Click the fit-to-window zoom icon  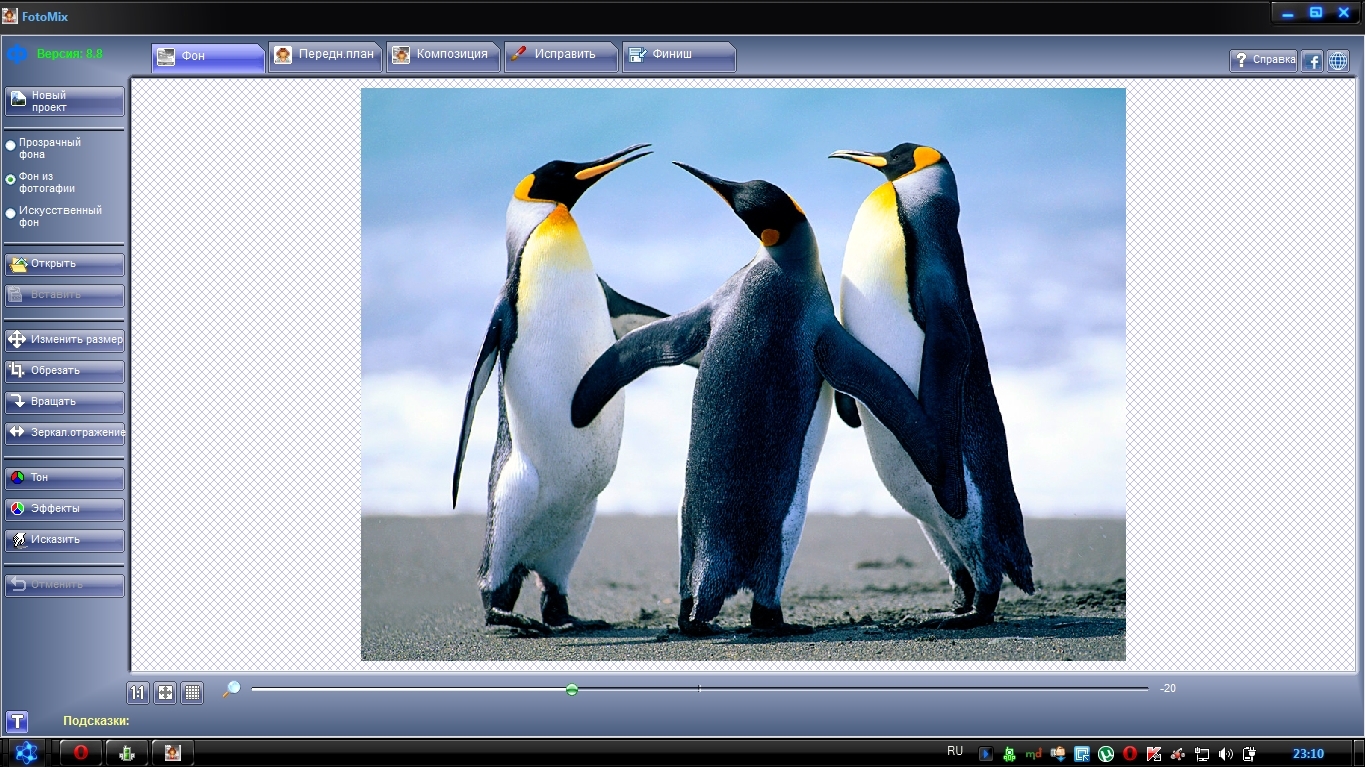(x=165, y=692)
